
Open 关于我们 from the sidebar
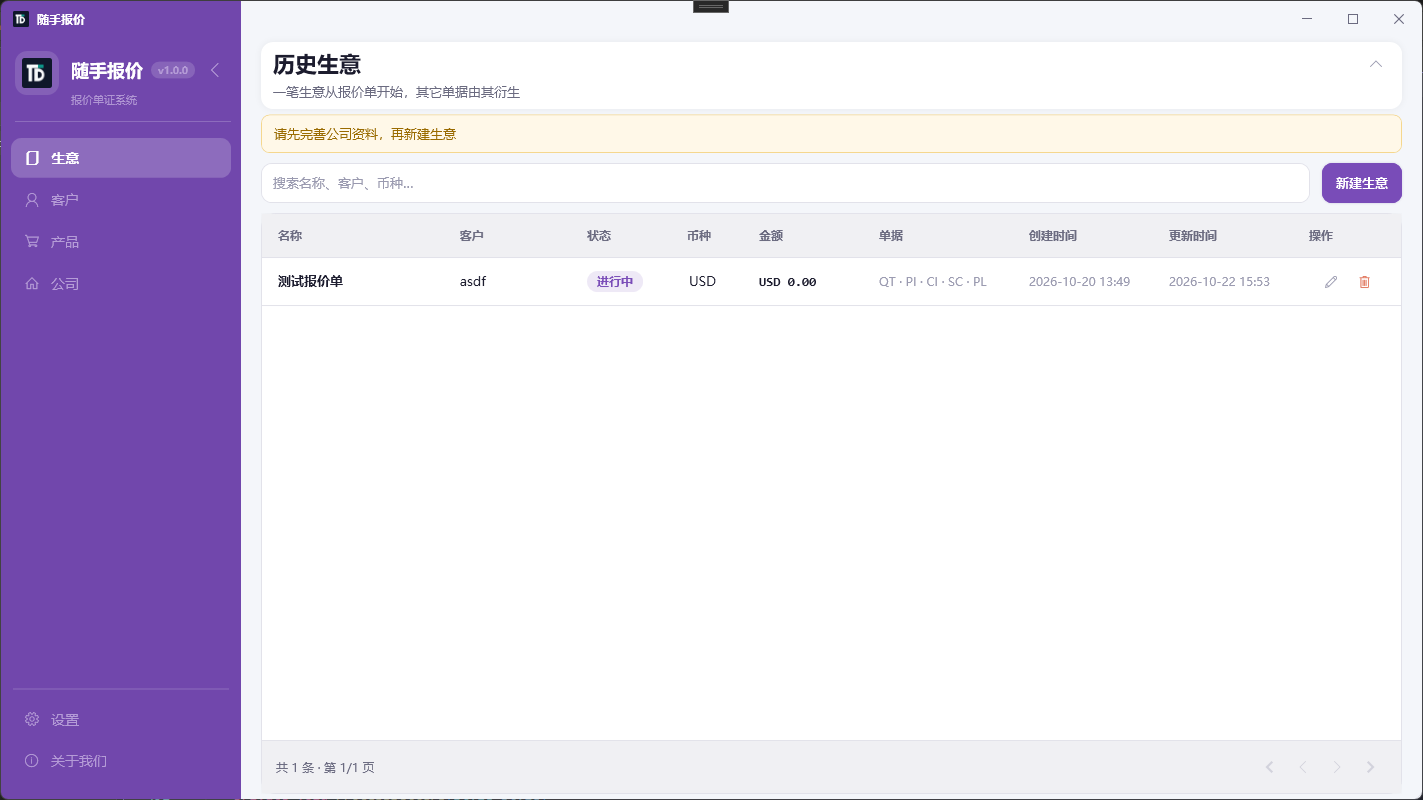point(121,761)
